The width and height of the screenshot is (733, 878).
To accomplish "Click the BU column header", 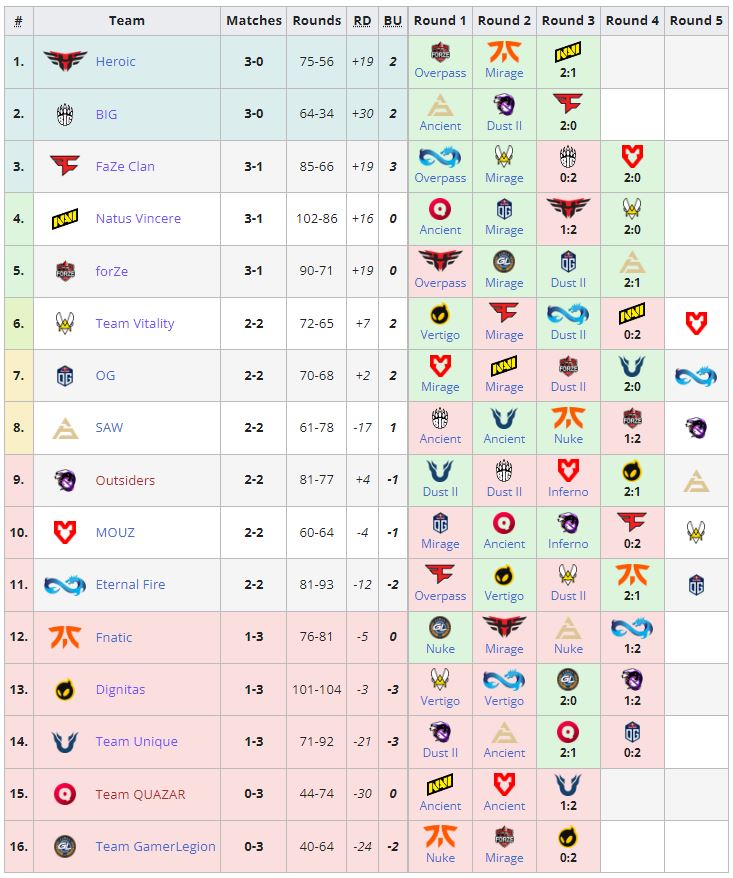I will click(x=392, y=20).
